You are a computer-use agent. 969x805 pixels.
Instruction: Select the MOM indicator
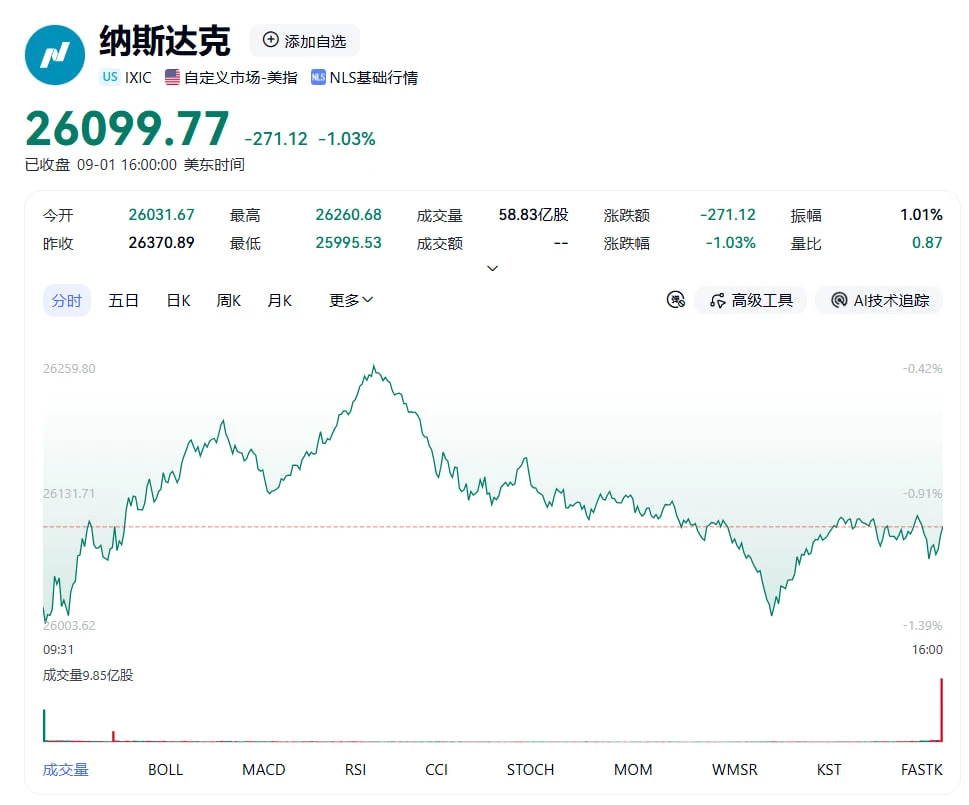click(x=633, y=769)
